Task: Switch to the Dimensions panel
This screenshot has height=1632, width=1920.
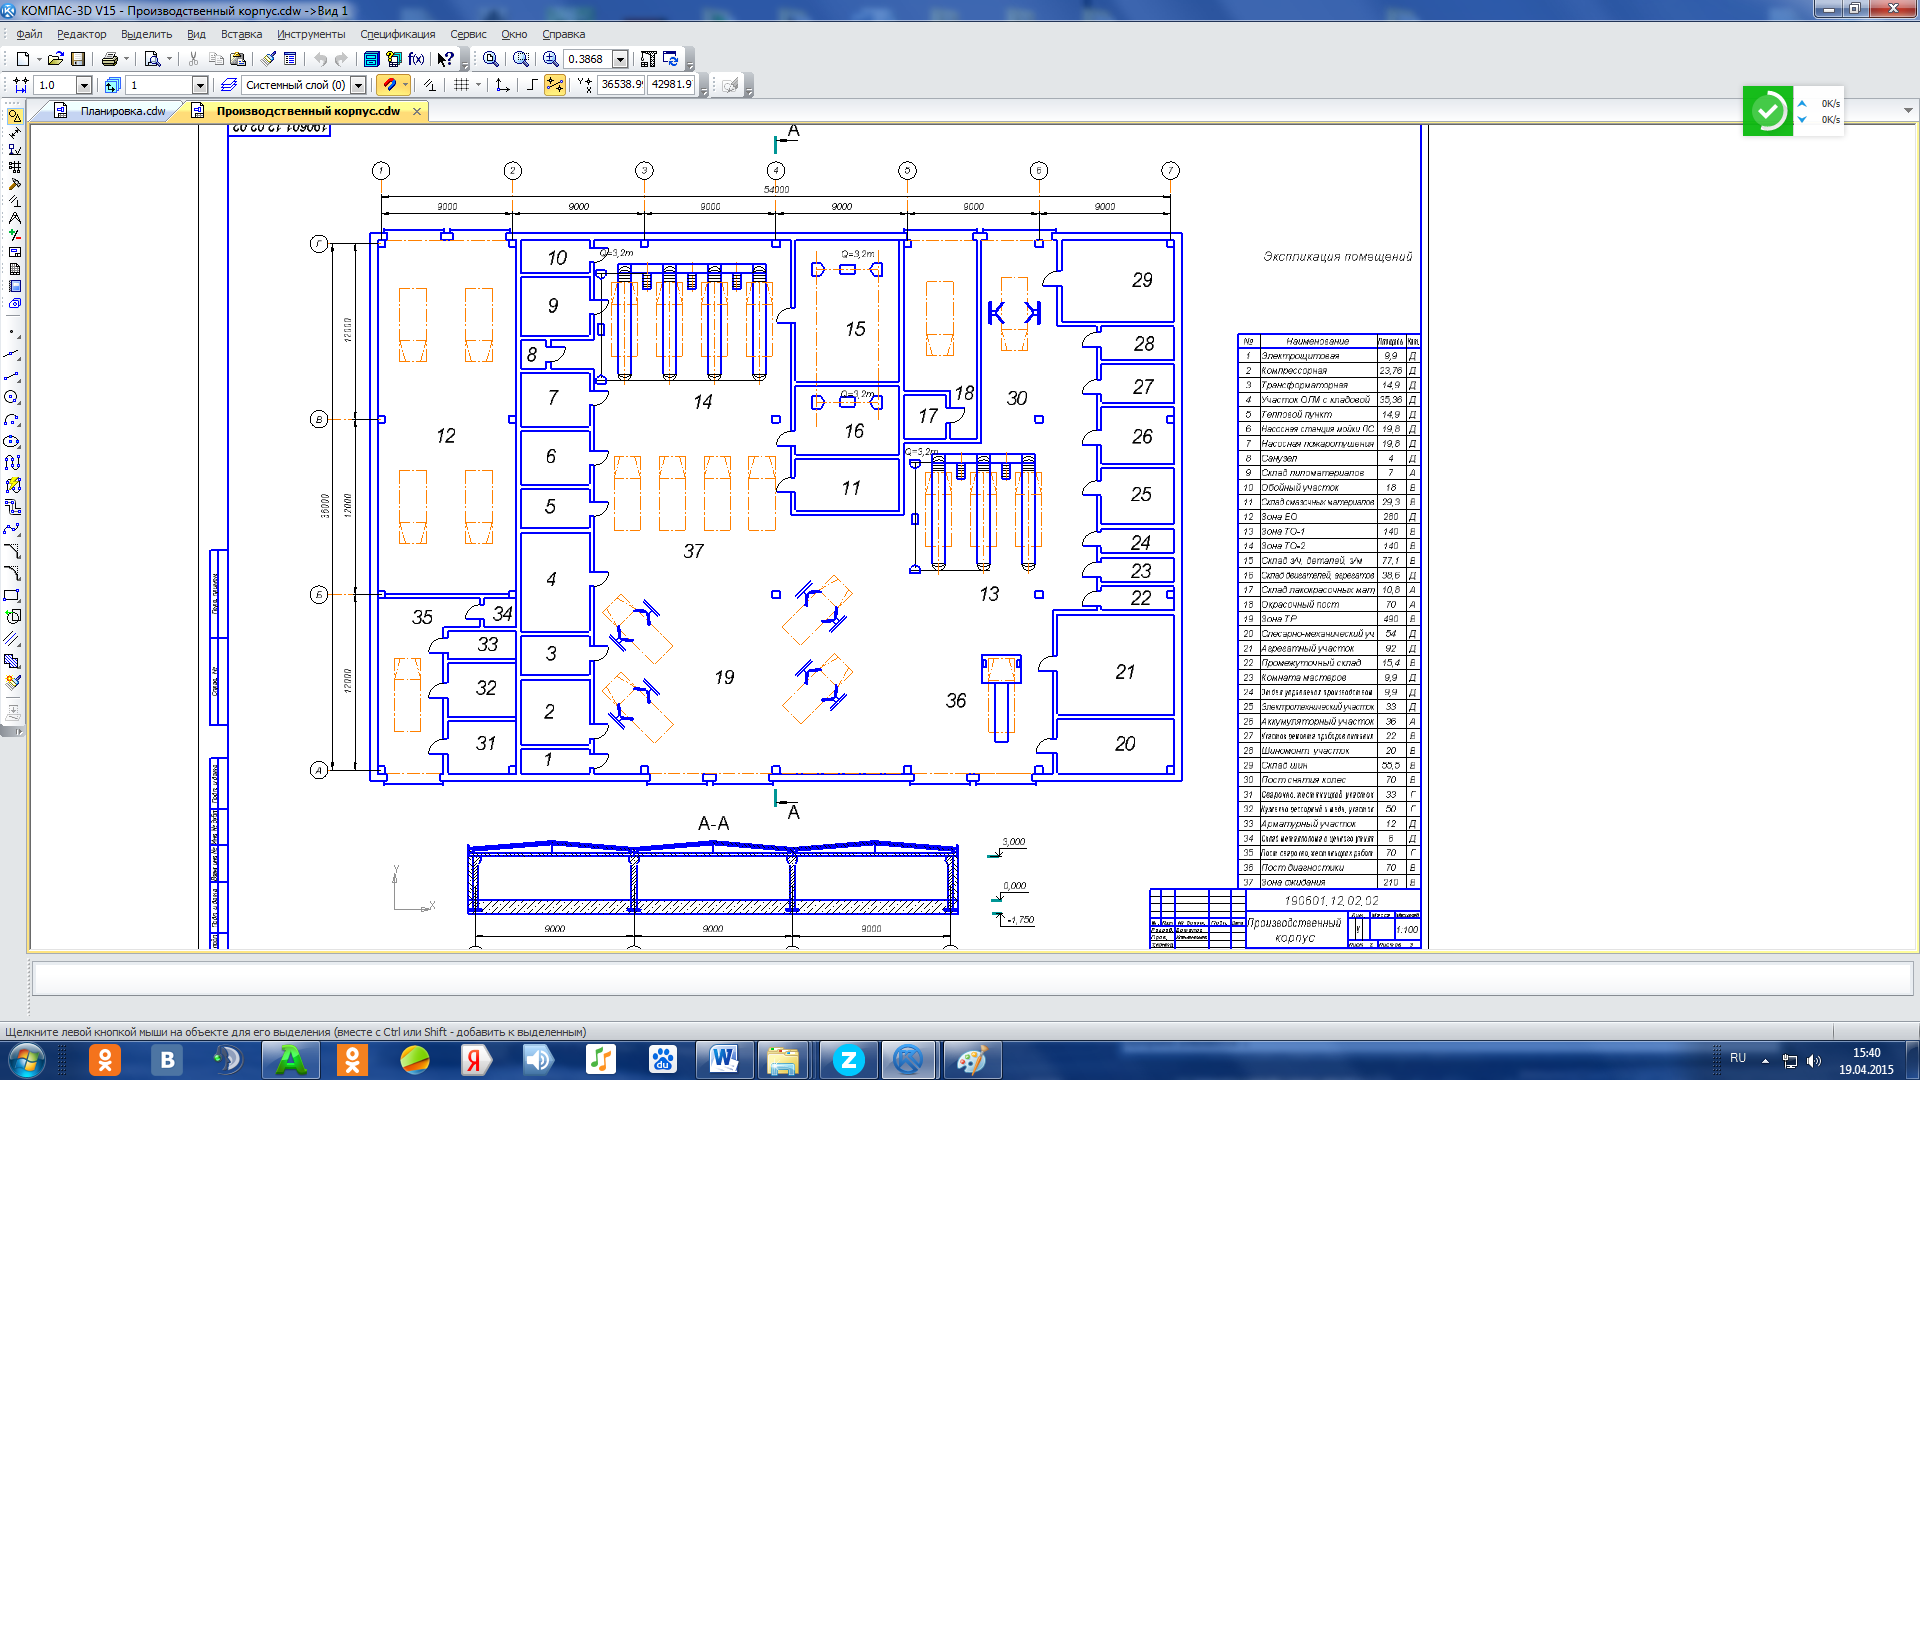Action: click(14, 133)
